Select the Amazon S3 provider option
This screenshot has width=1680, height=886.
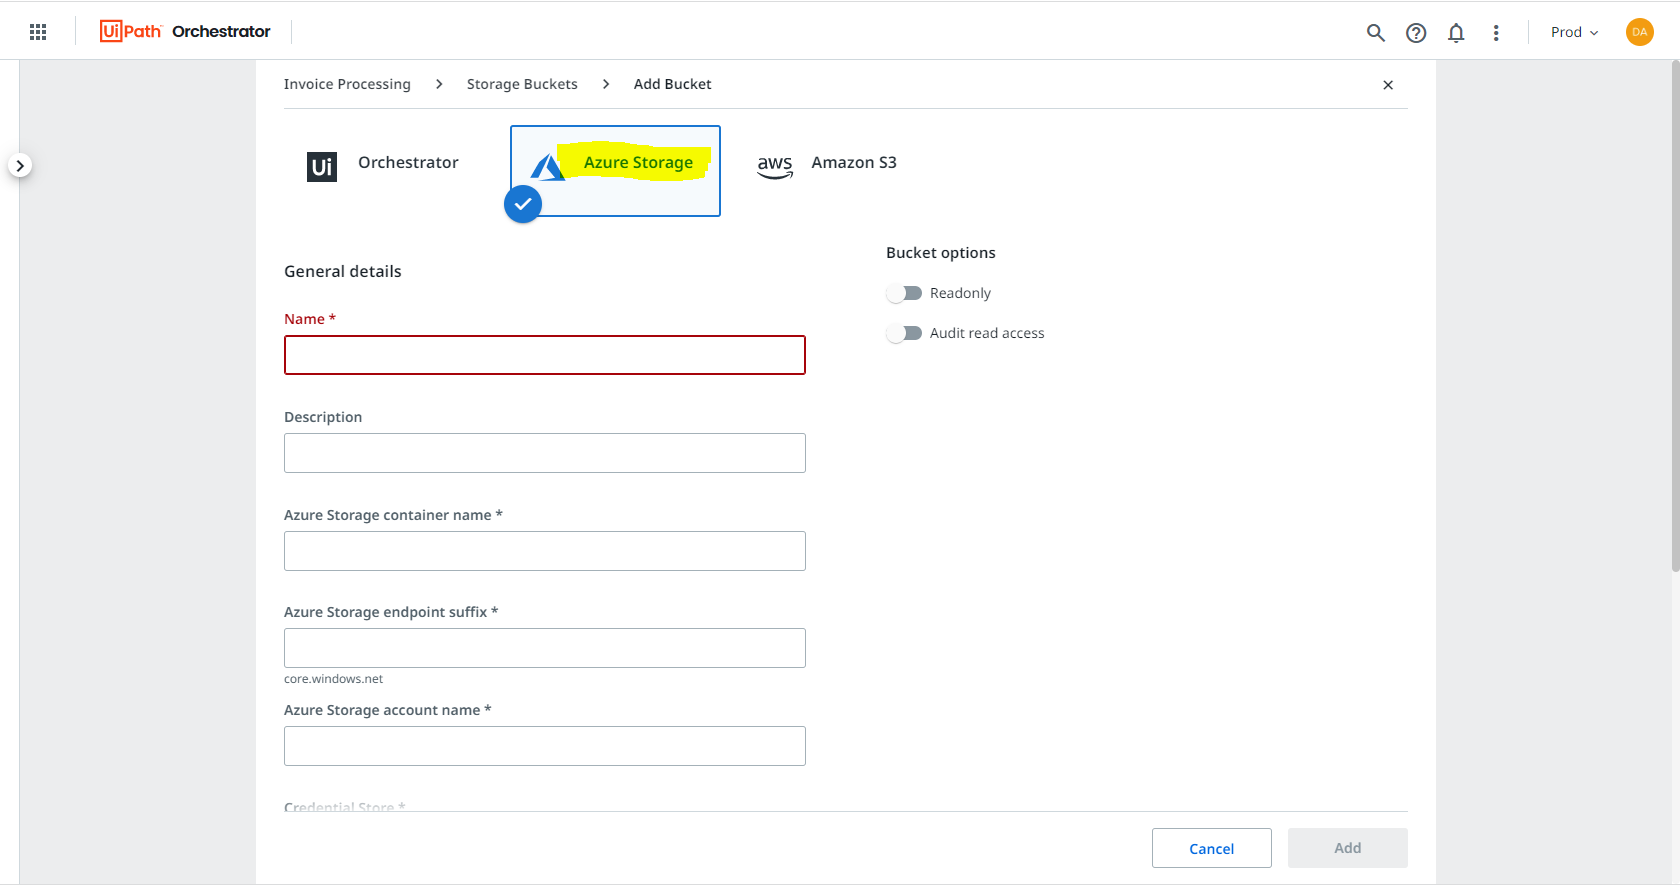pos(827,164)
